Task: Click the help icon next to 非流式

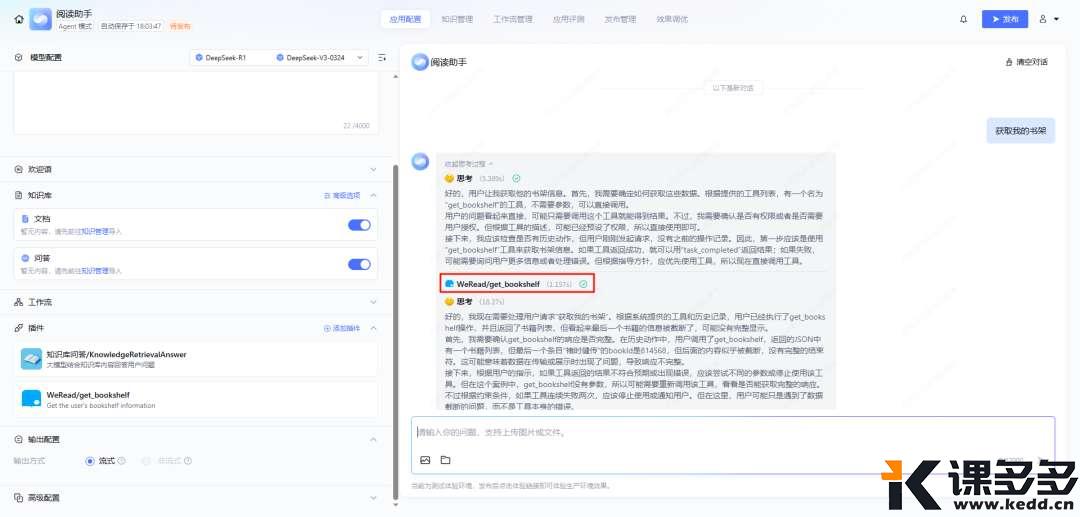Action: tap(187, 461)
